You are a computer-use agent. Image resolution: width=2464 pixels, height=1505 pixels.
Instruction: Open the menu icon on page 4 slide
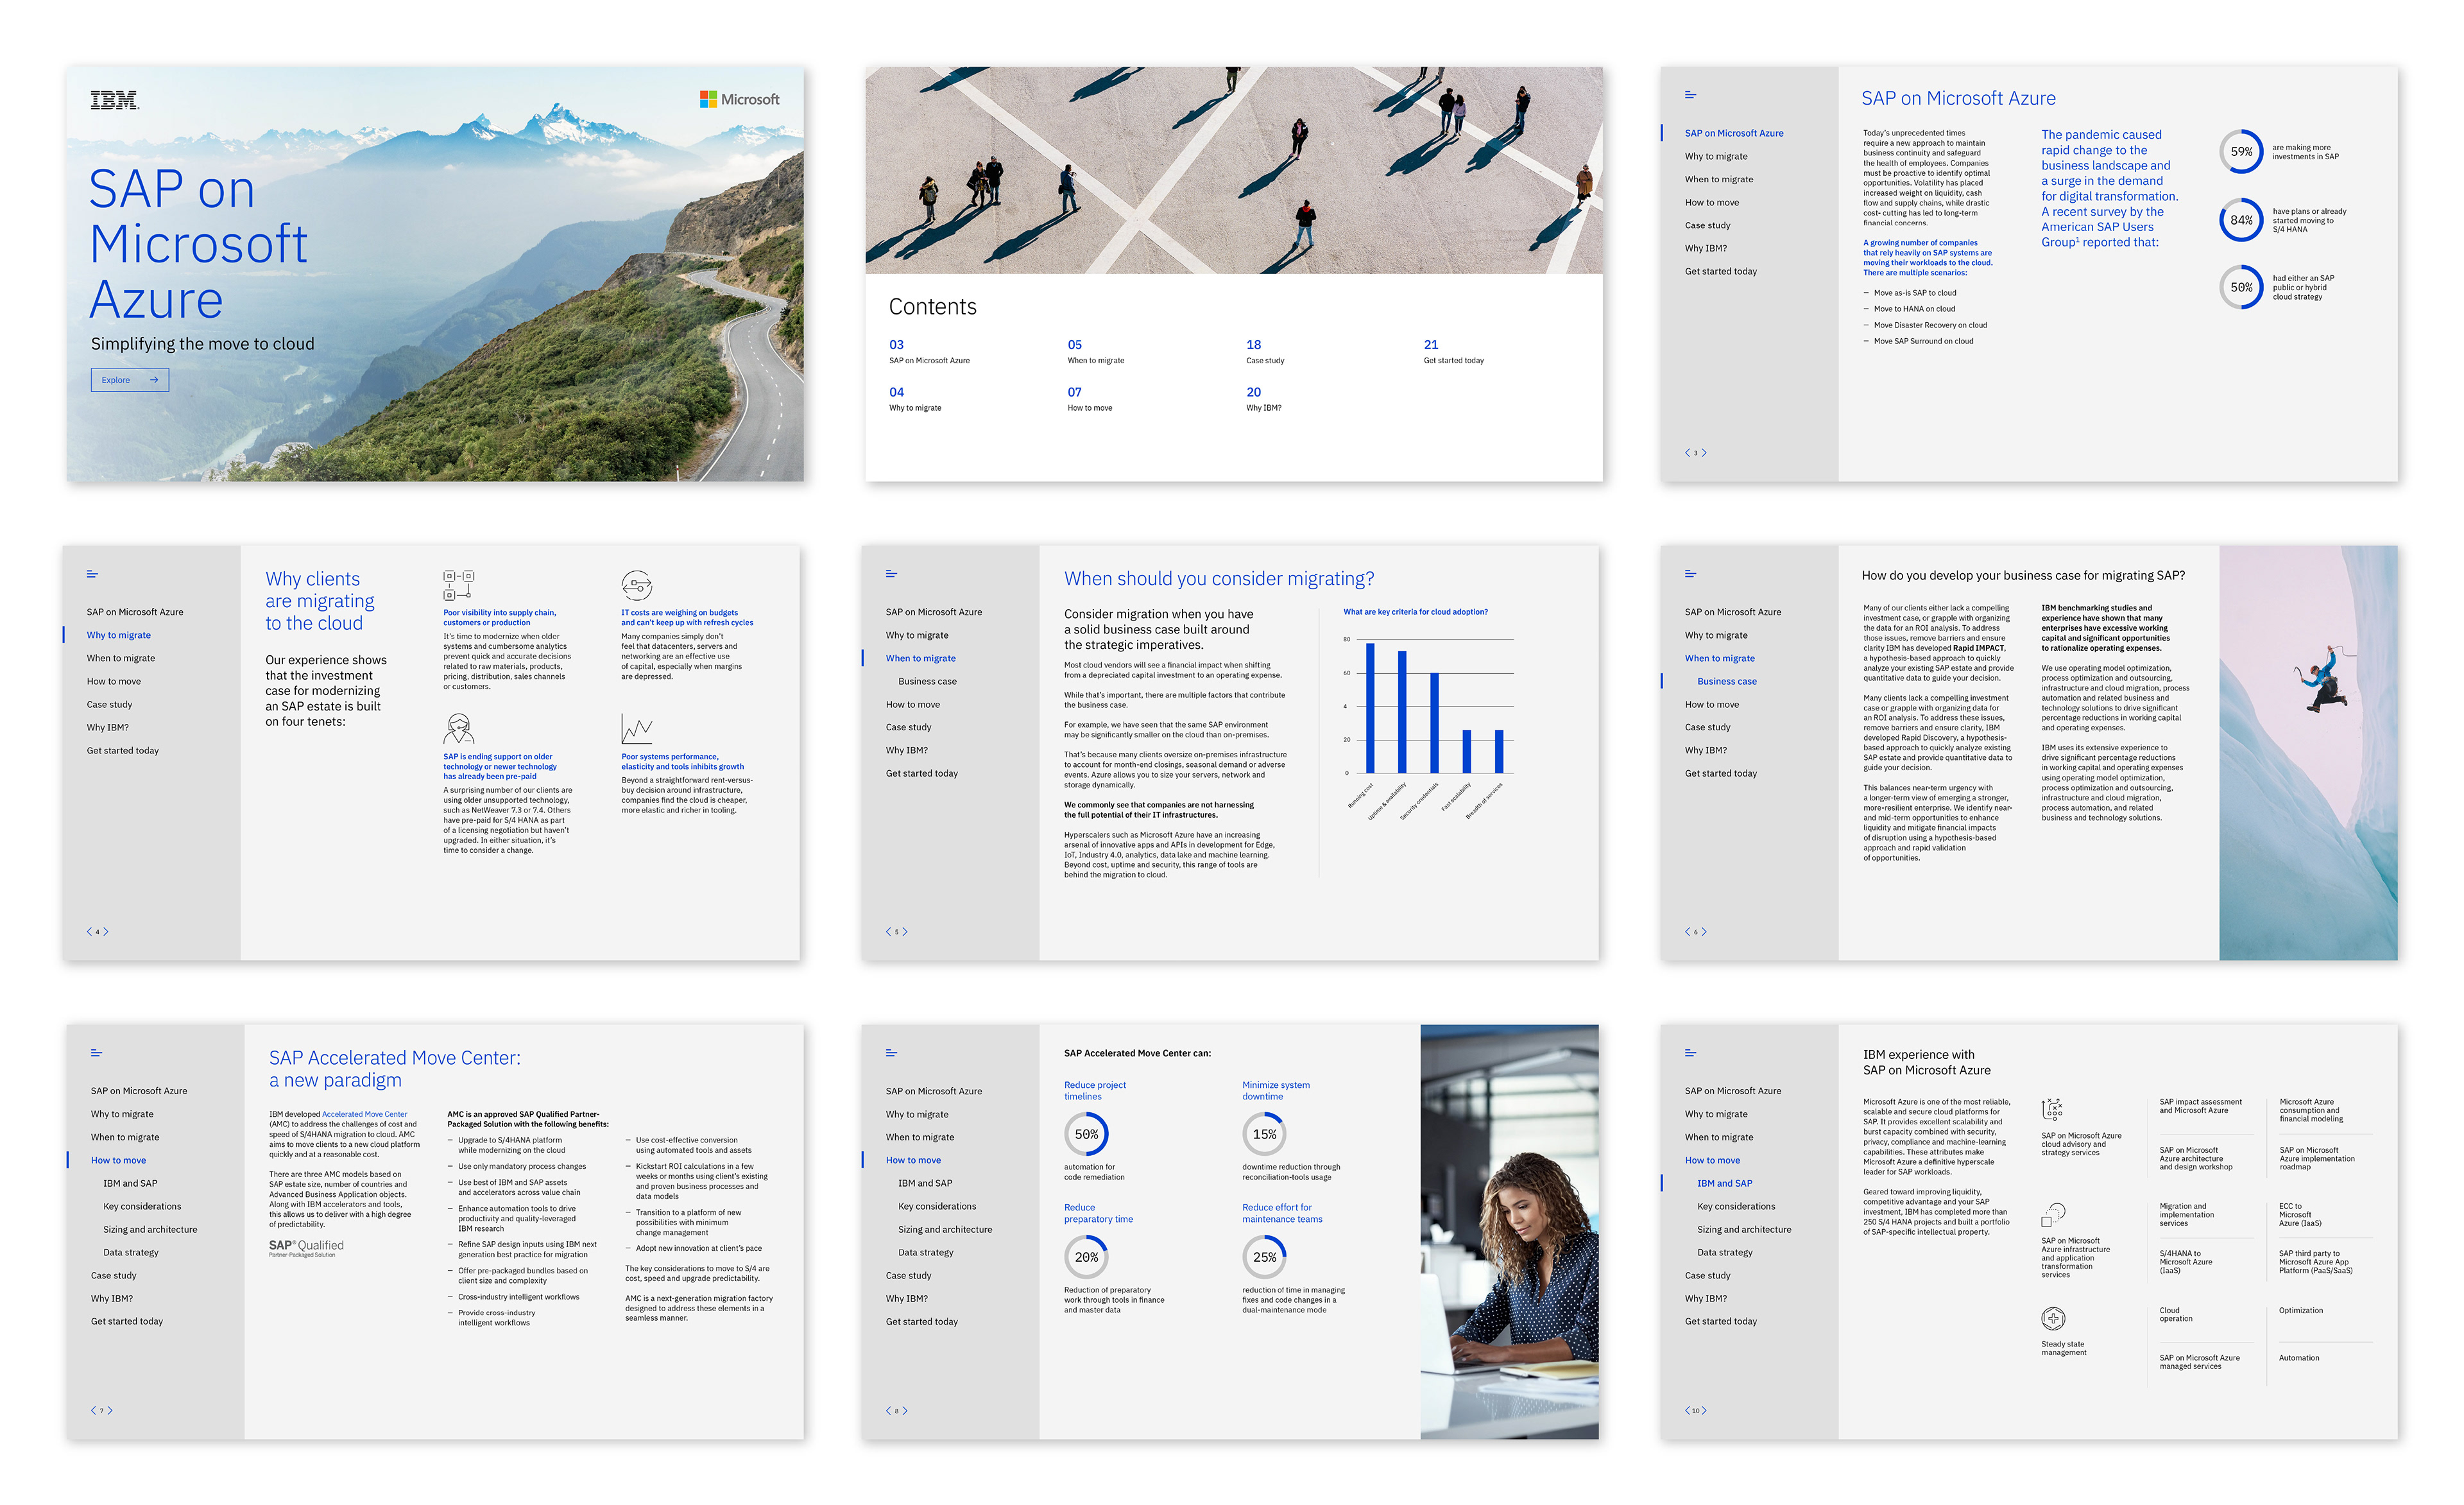click(92, 574)
